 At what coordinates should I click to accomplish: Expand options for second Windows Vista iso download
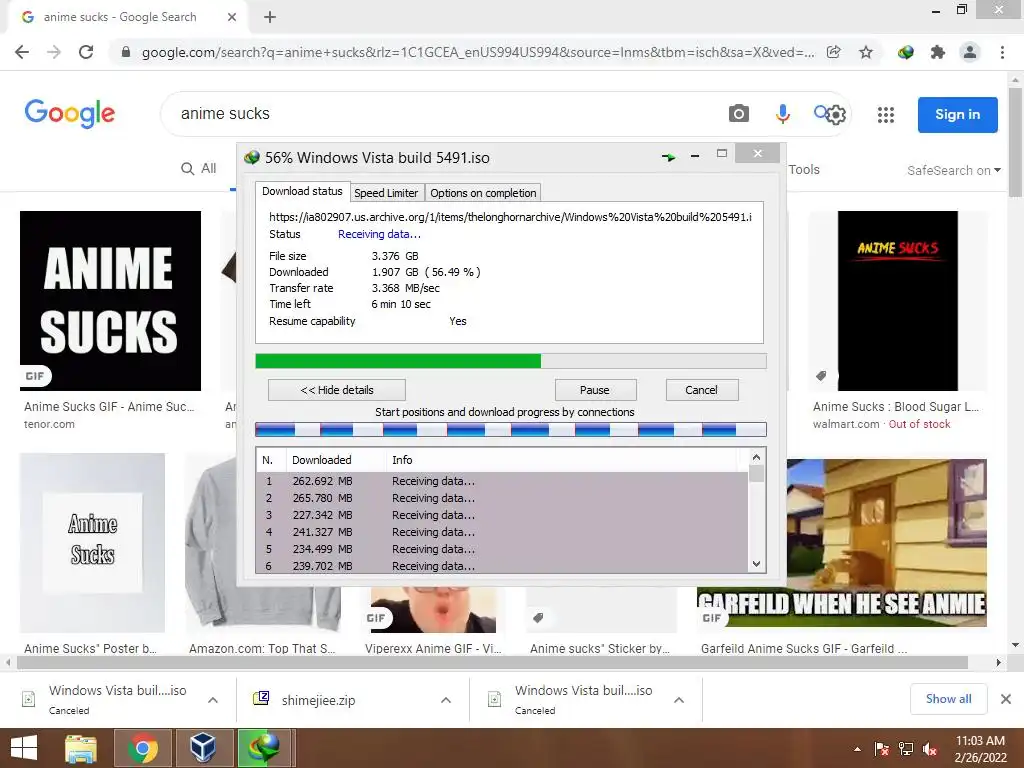[x=679, y=700]
